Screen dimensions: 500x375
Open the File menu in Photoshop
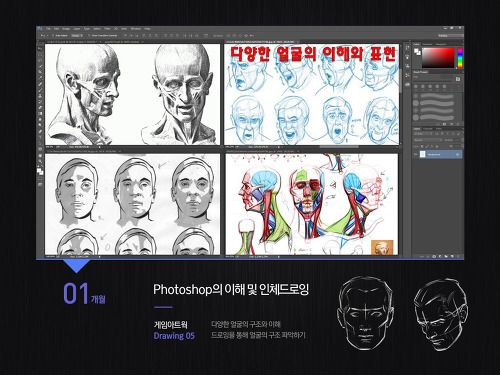(48, 29)
